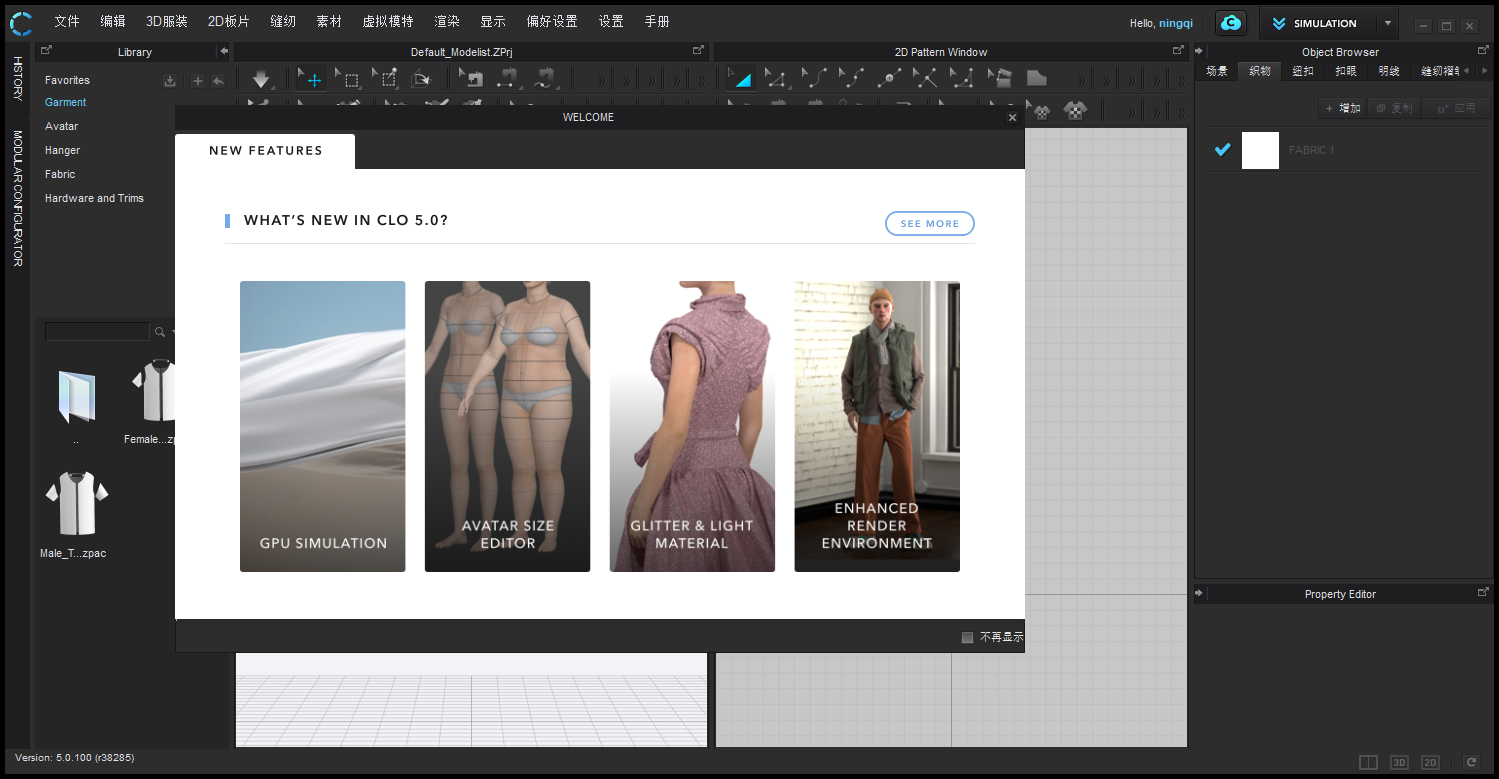Open the SIMULATION mode dropdown arrow
This screenshot has width=1499, height=779.
tap(1387, 23)
